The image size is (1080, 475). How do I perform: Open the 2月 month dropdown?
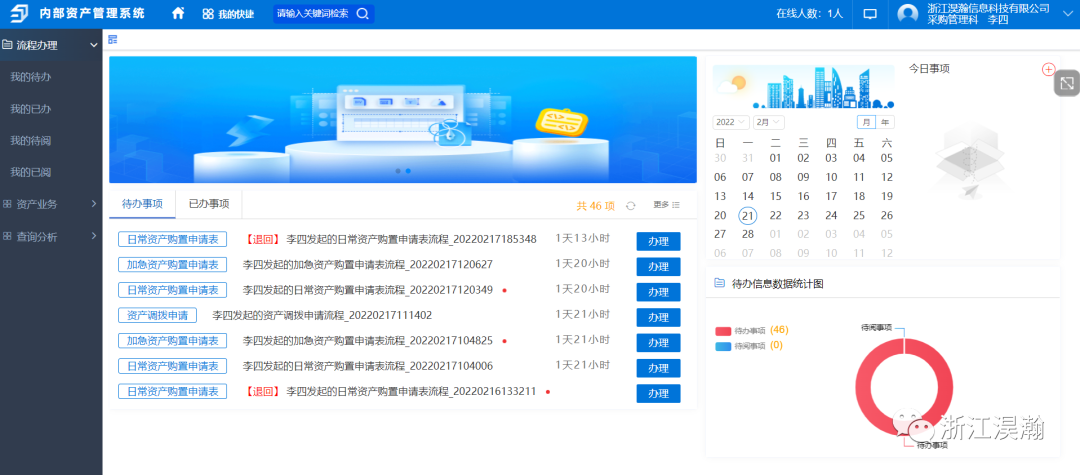tap(768, 122)
